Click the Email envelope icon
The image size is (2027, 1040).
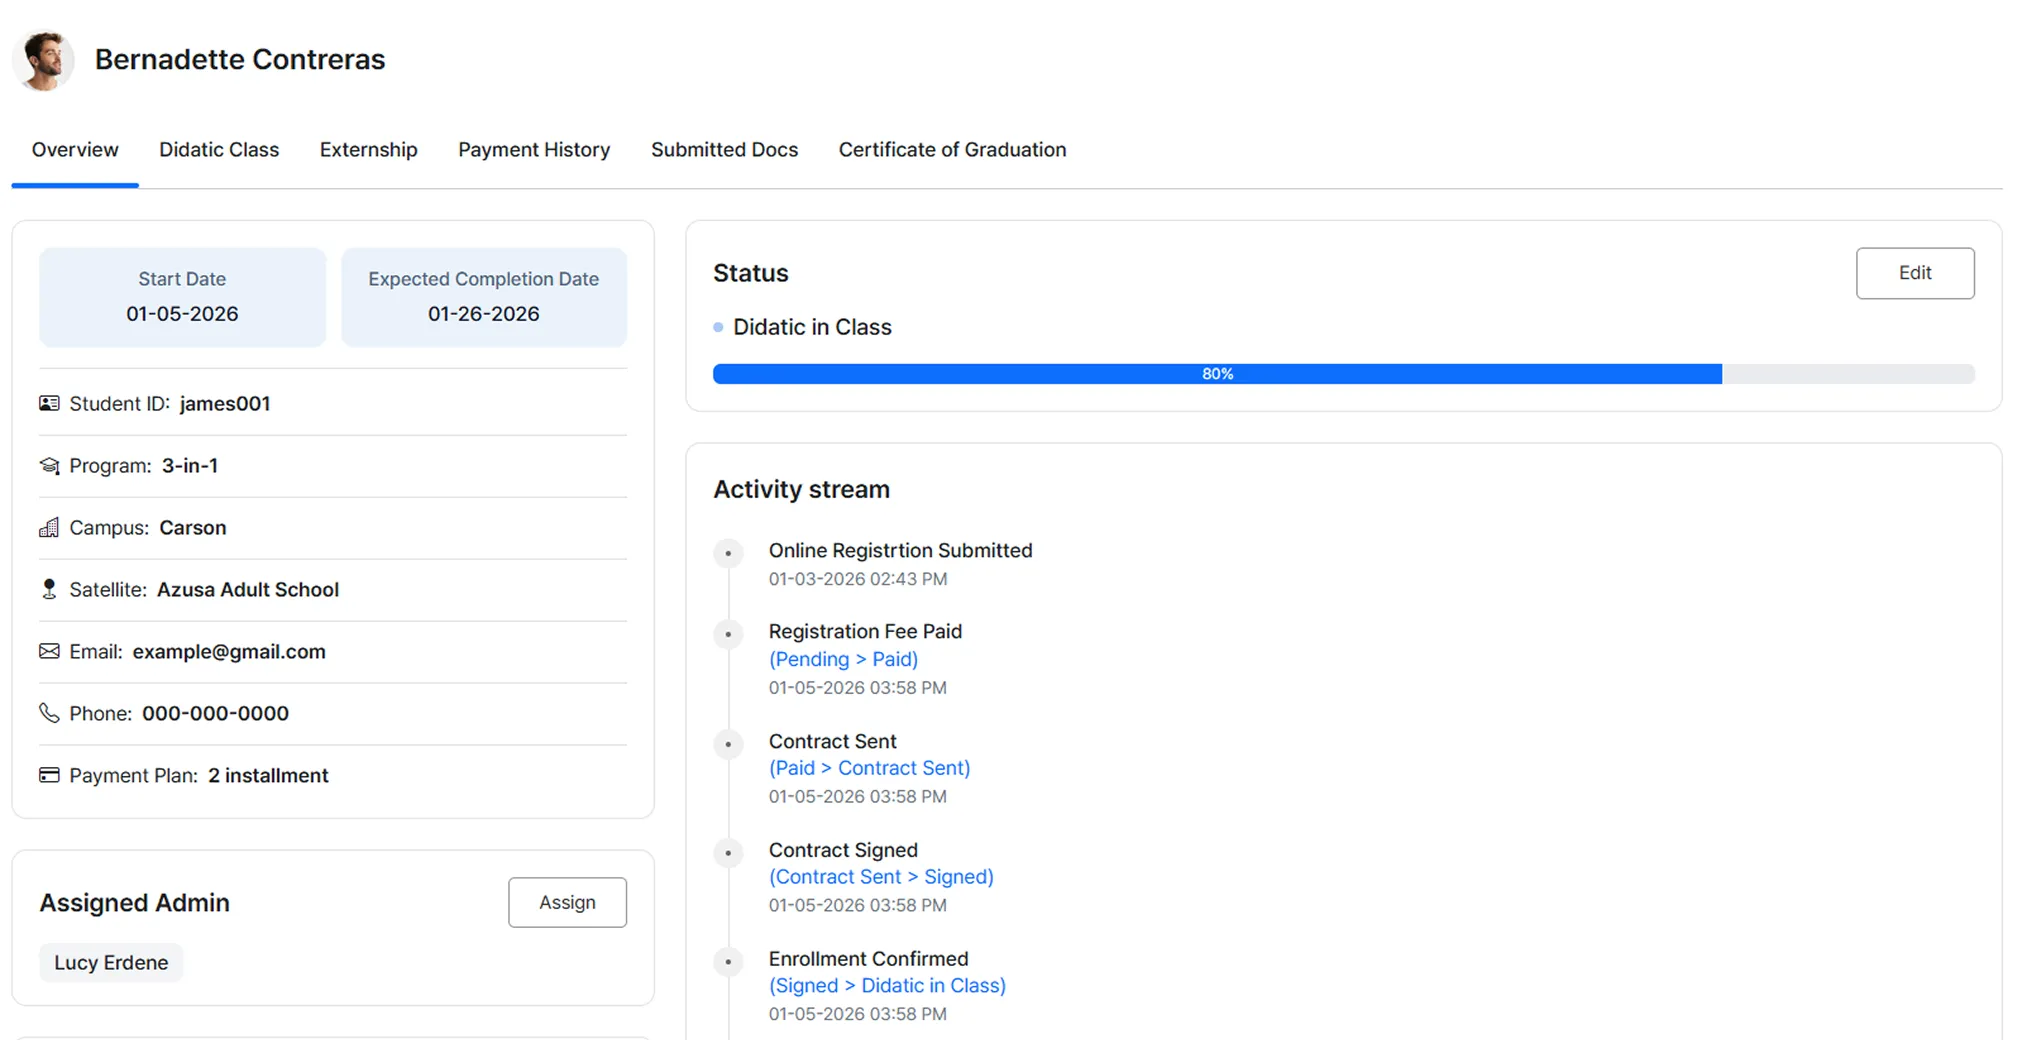coord(49,651)
